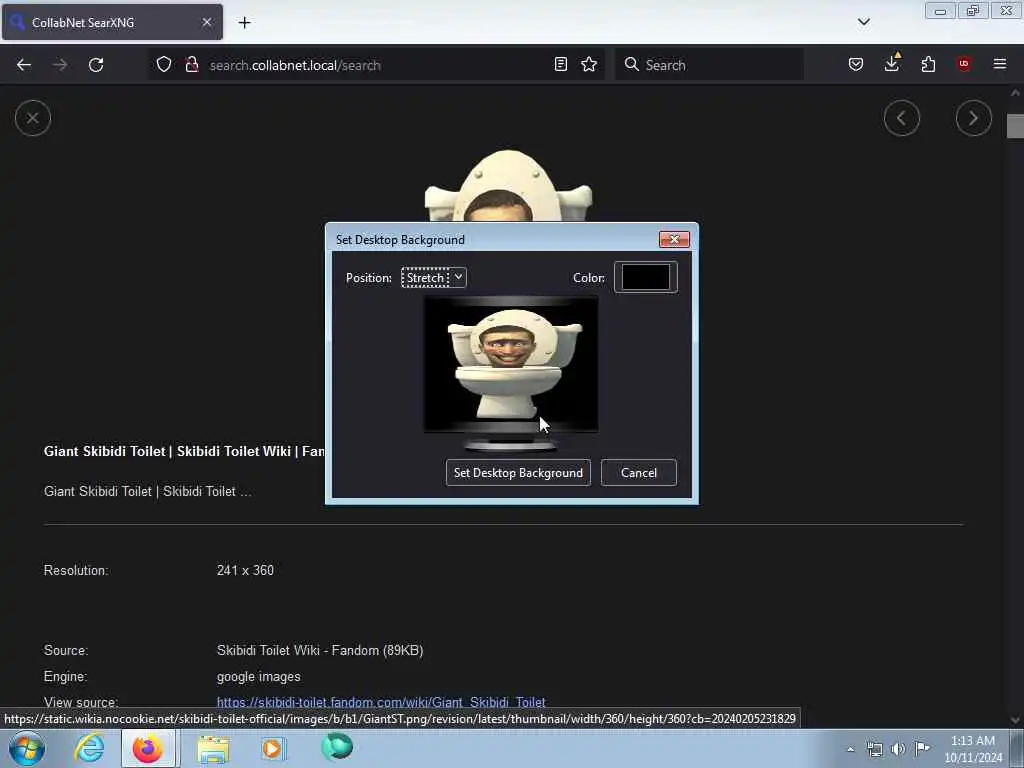Open Firefox application menu
Image resolution: width=1024 pixels, height=768 pixels.
(x=1000, y=64)
